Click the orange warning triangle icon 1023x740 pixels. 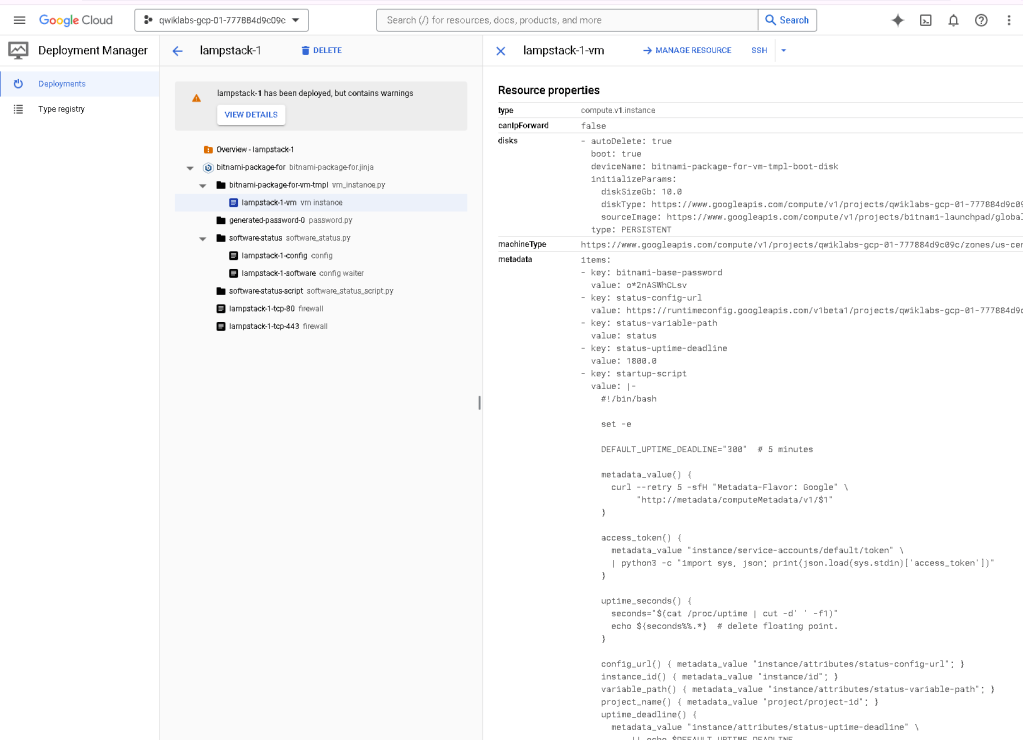click(x=196, y=99)
